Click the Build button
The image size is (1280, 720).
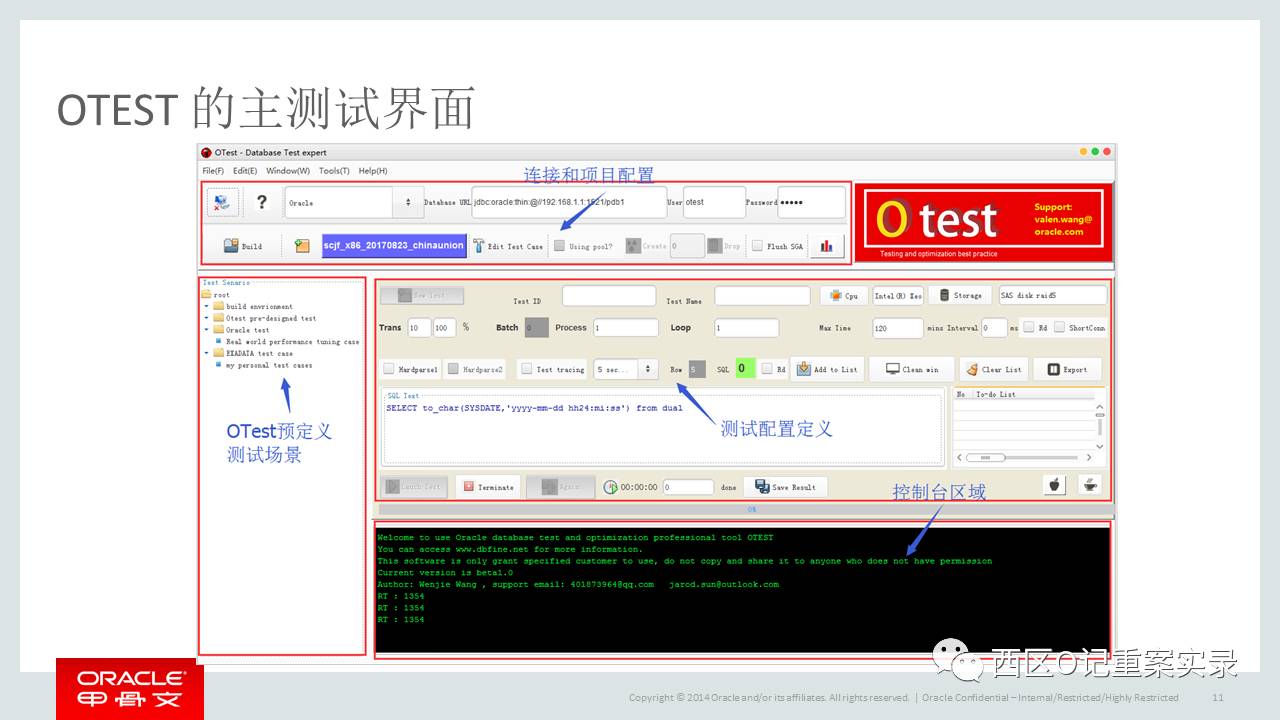coord(243,246)
